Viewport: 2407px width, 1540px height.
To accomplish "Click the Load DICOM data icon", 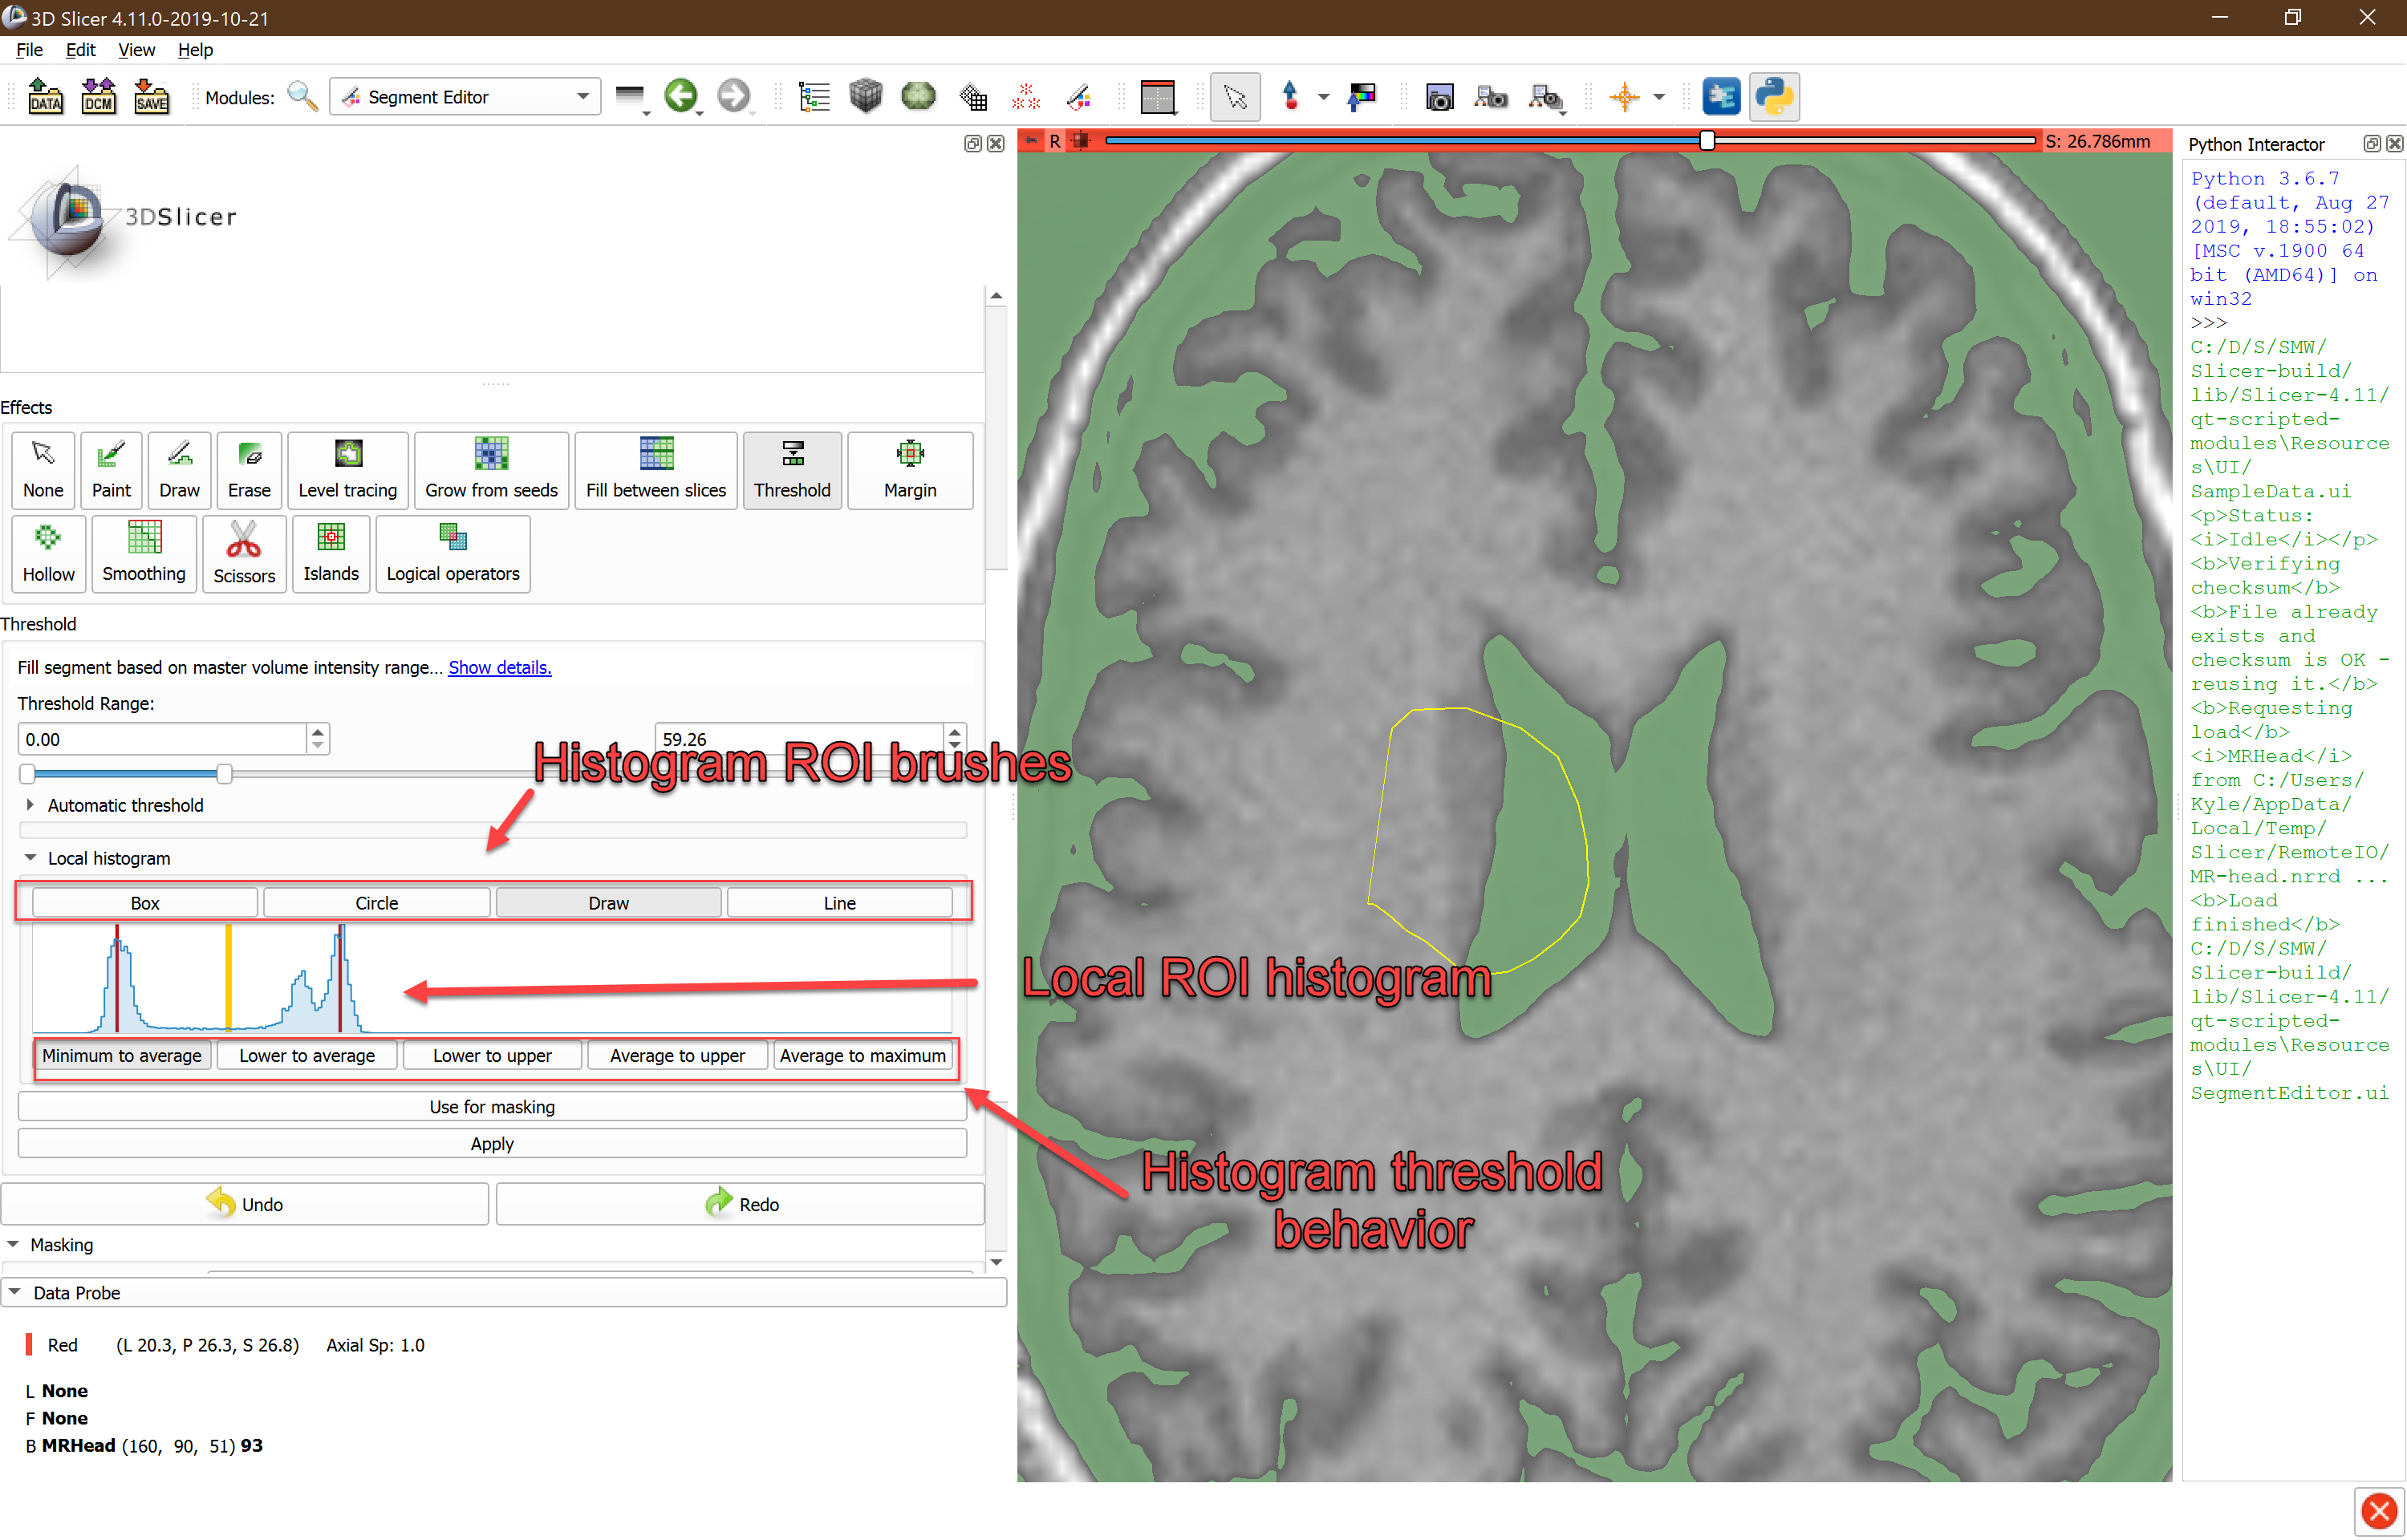I will coord(98,97).
